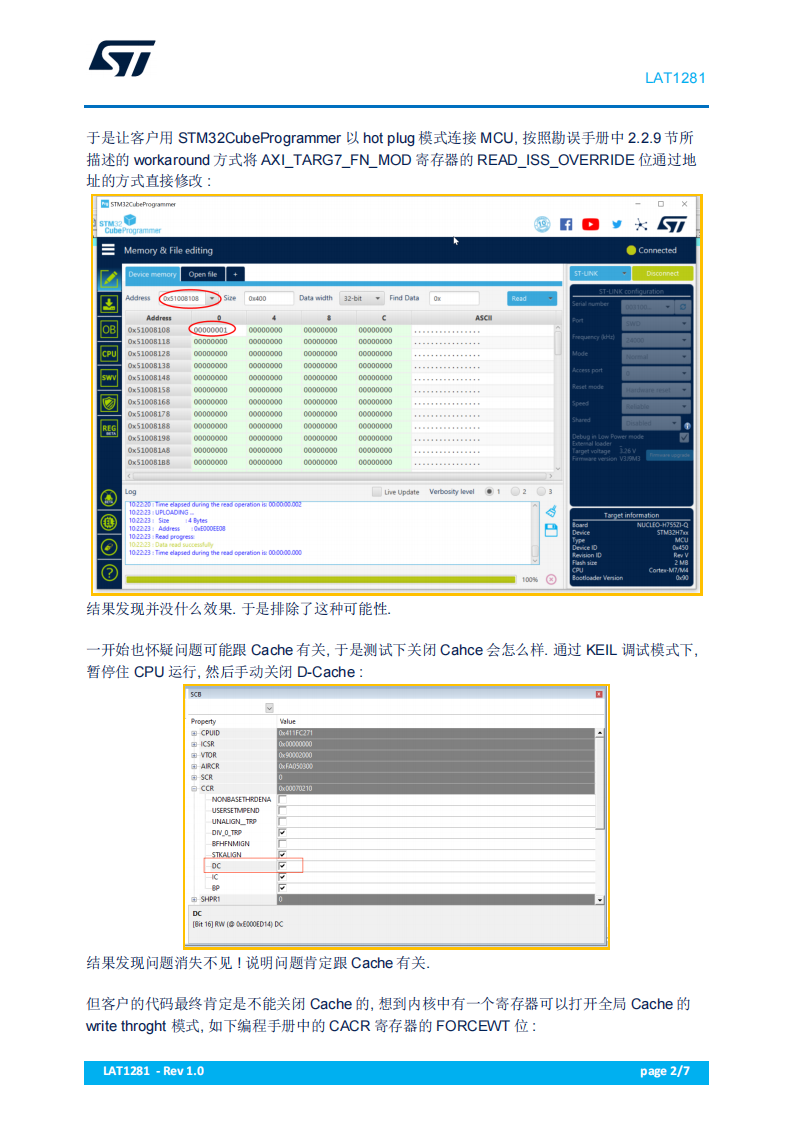Click memory cell 00000001 at 0x51008108
This screenshot has height=1122, width=793.
(211, 330)
